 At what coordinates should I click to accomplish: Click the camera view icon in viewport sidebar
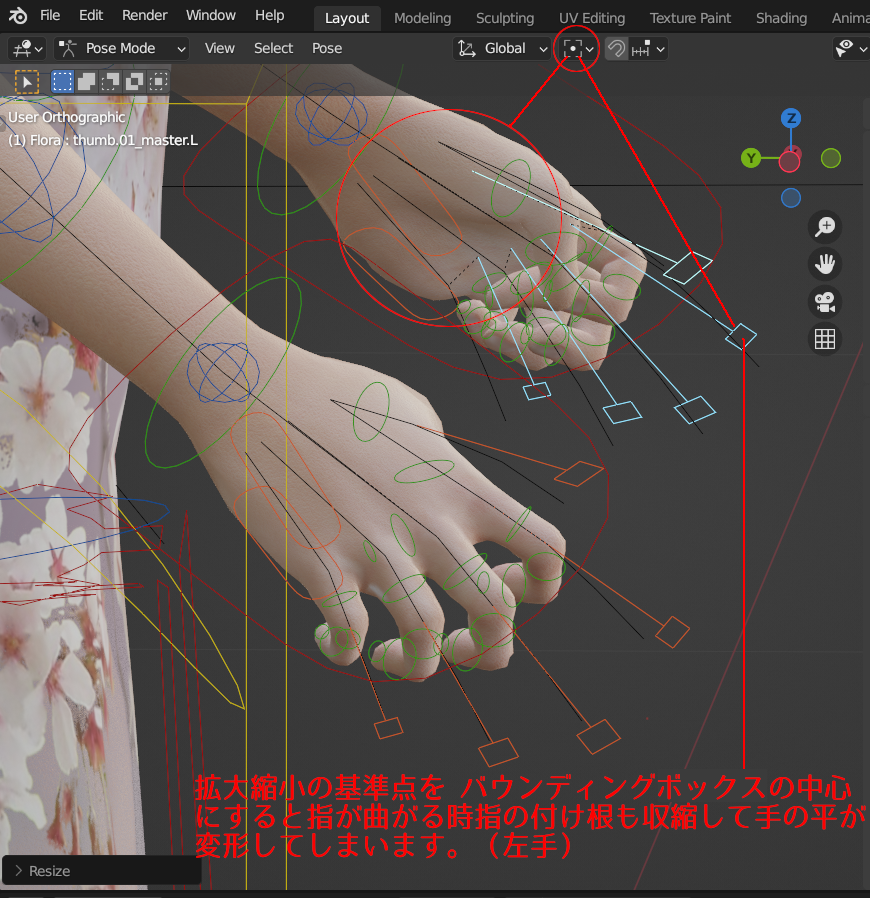pos(824,302)
